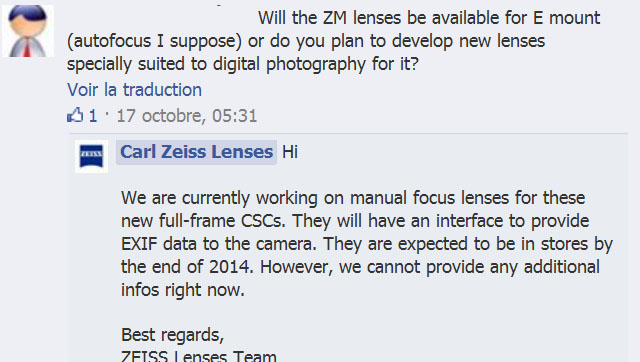Image resolution: width=640 pixels, height=362 pixels.
Task: Click the Best regards, closing line
Action: tap(173, 335)
